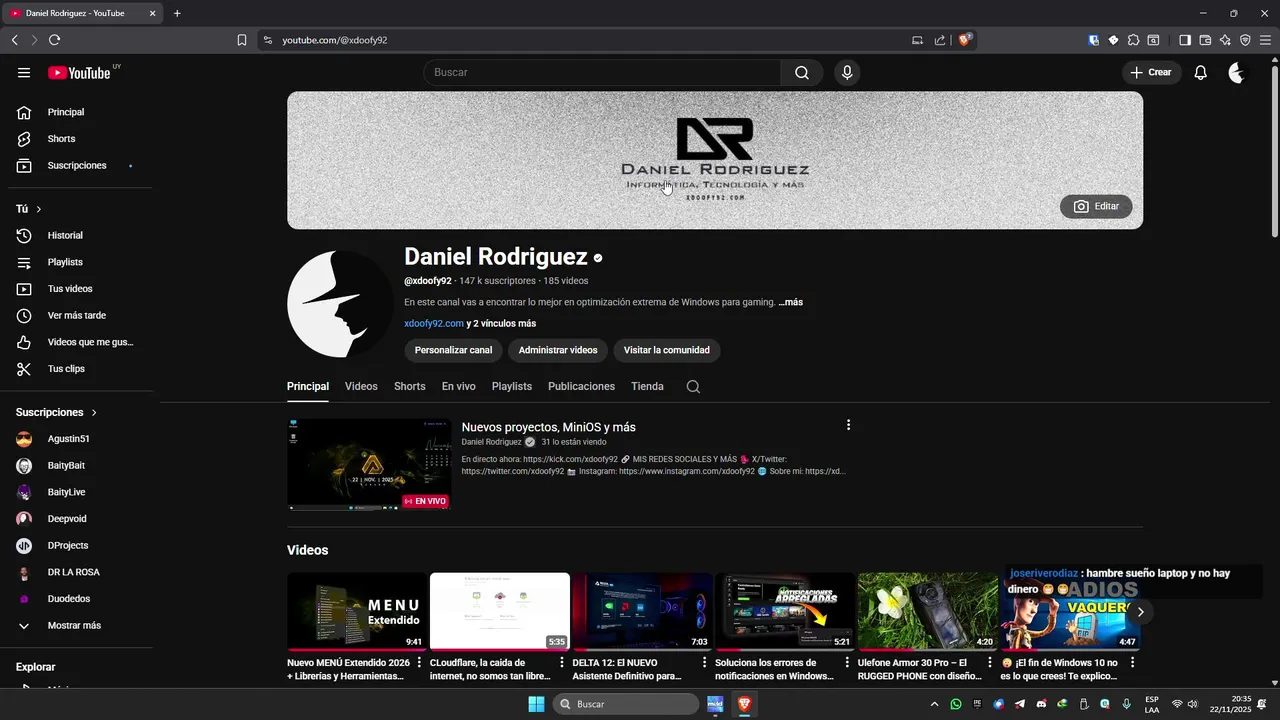Image resolution: width=1280 pixels, height=720 pixels.
Task: Open options for DELTA 12 video
Action: [x=704, y=662]
